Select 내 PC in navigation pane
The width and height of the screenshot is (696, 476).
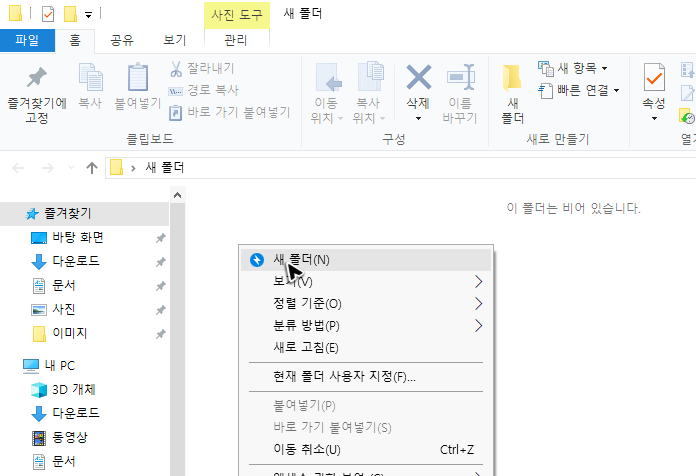[x=60, y=365]
